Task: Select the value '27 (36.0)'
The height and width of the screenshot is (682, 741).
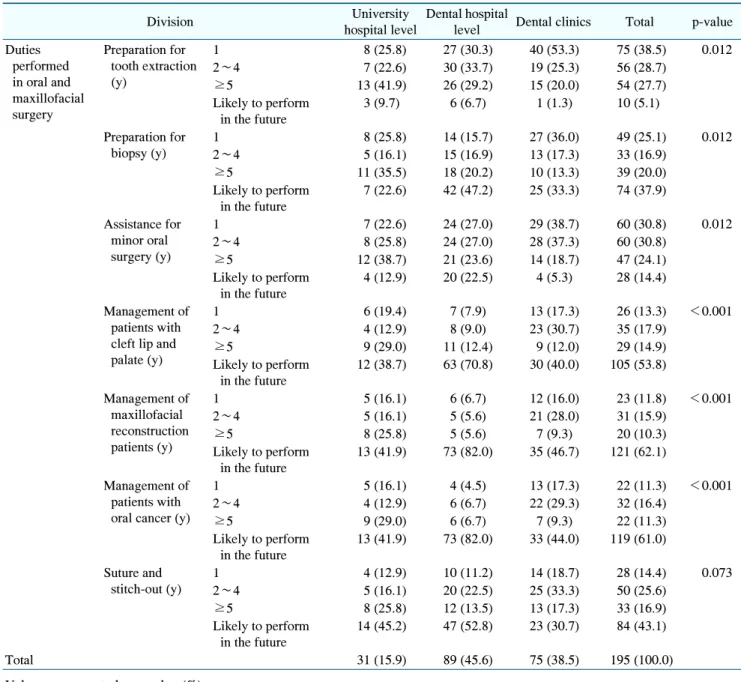Action: pos(554,137)
